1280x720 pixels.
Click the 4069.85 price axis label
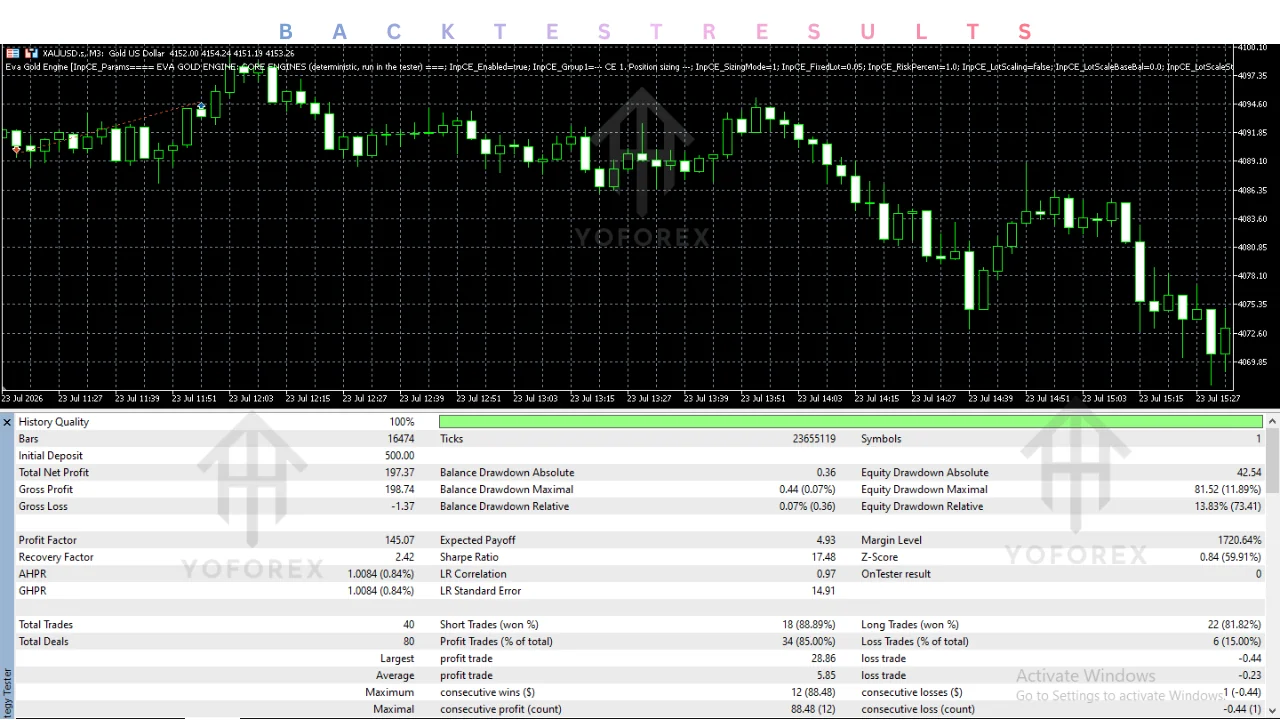click(x=1254, y=362)
